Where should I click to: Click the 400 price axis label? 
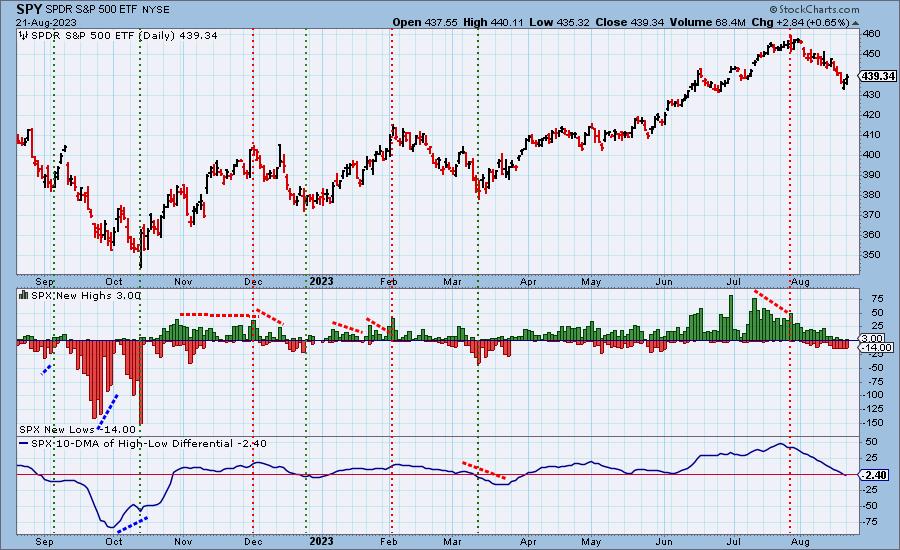point(871,154)
